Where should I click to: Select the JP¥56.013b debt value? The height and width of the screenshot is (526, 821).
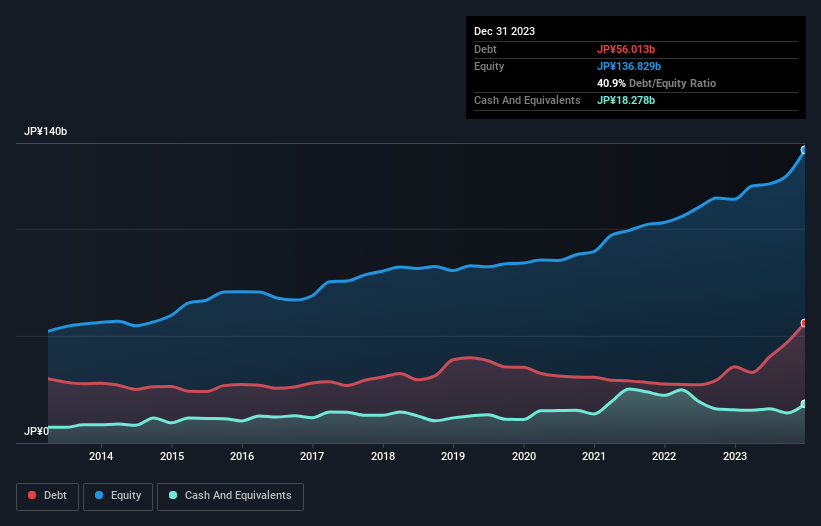tap(628, 49)
